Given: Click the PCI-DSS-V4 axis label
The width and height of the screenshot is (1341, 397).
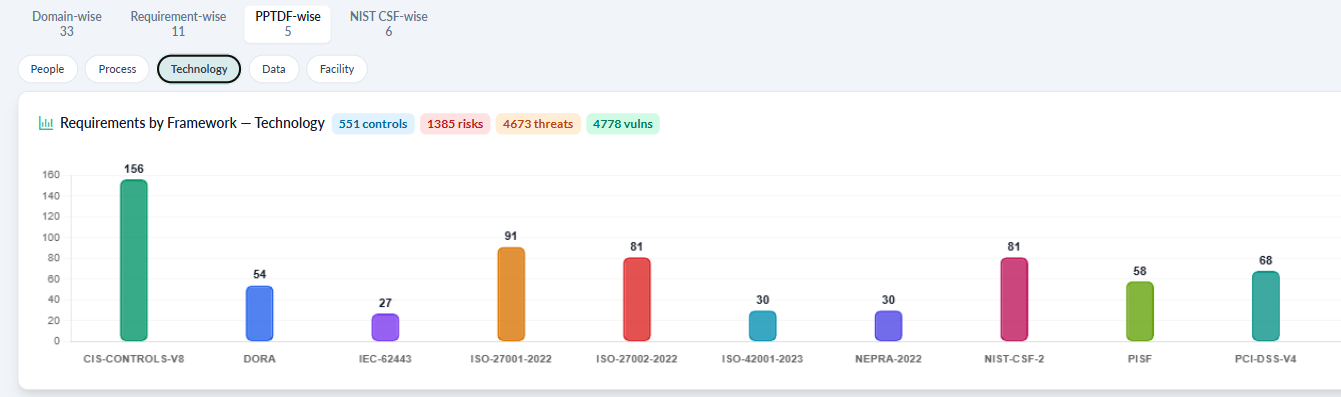Looking at the screenshot, I should click(1266, 358).
